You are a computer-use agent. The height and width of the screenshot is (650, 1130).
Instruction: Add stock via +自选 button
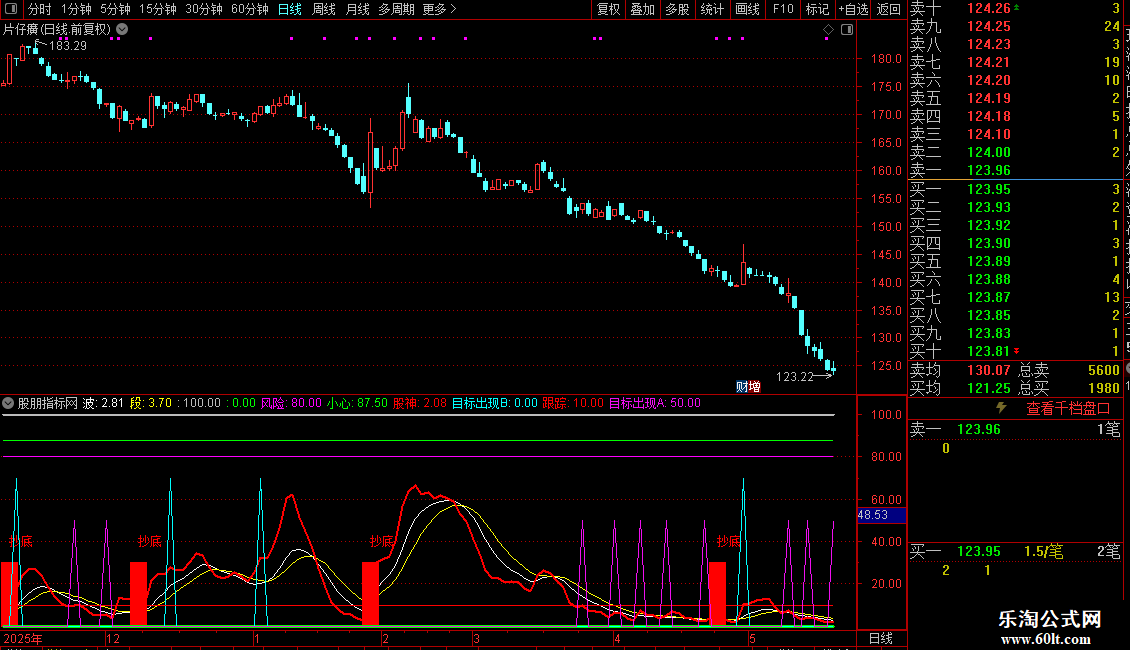(x=854, y=9)
